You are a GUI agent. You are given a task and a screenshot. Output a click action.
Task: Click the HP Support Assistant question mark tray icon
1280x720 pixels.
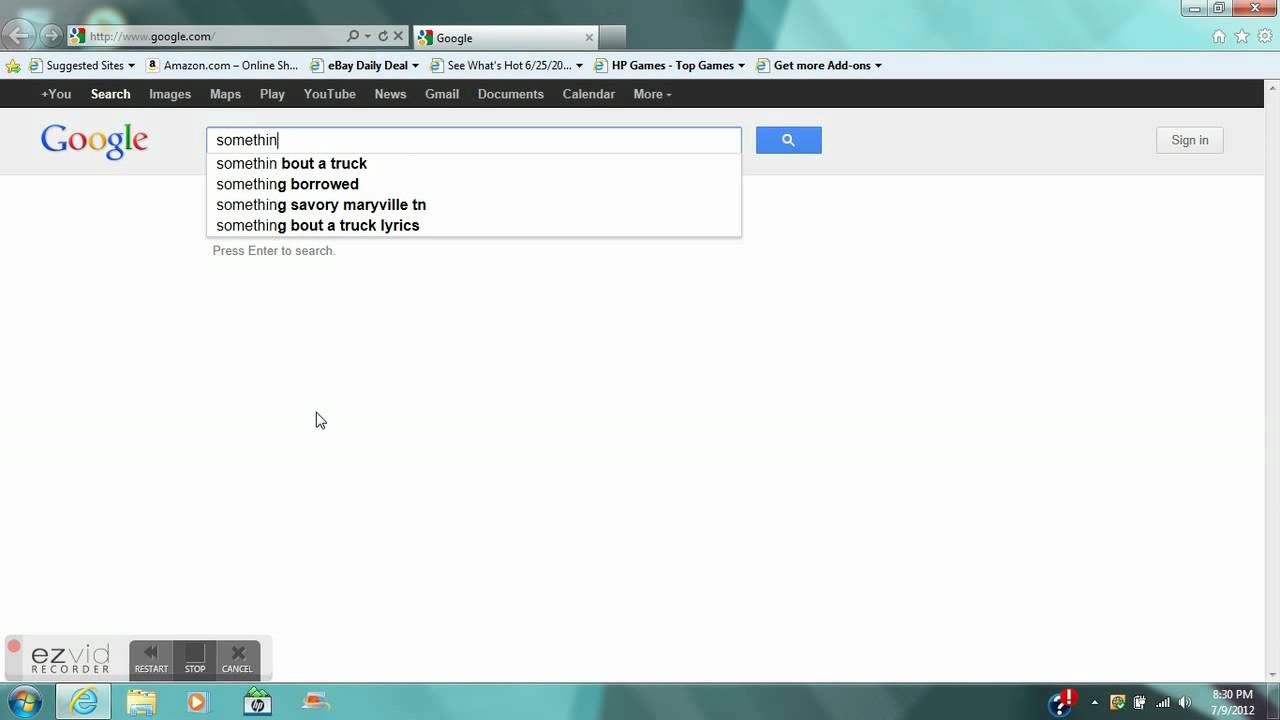click(1061, 702)
